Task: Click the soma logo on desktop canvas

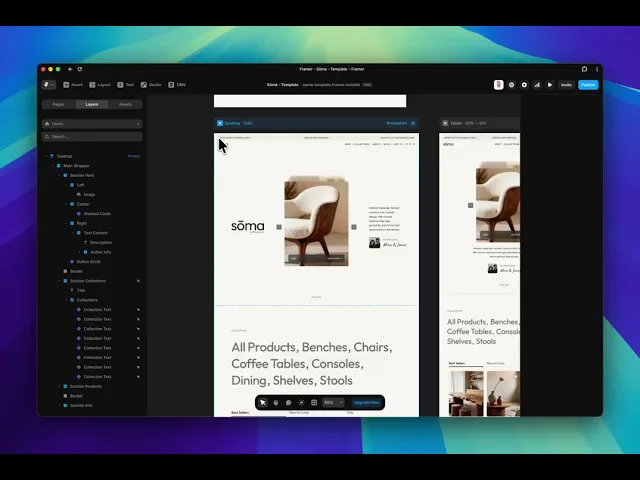Action: coord(248,227)
